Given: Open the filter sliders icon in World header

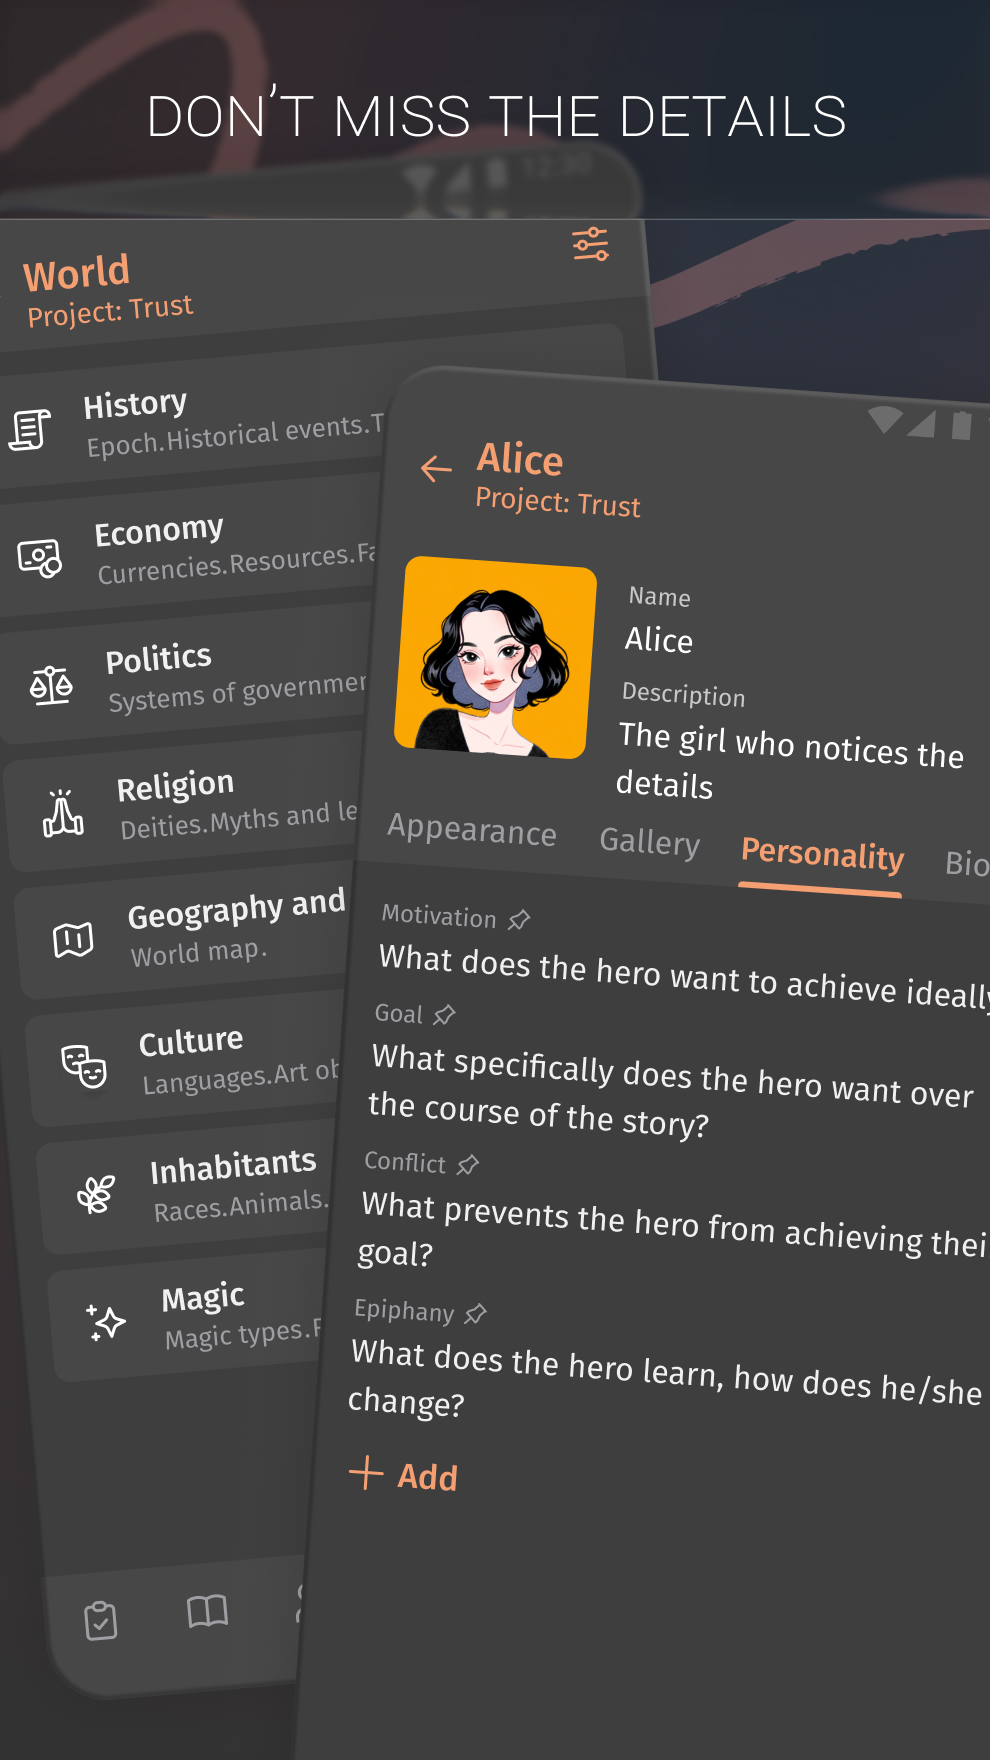Looking at the screenshot, I should [x=590, y=244].
